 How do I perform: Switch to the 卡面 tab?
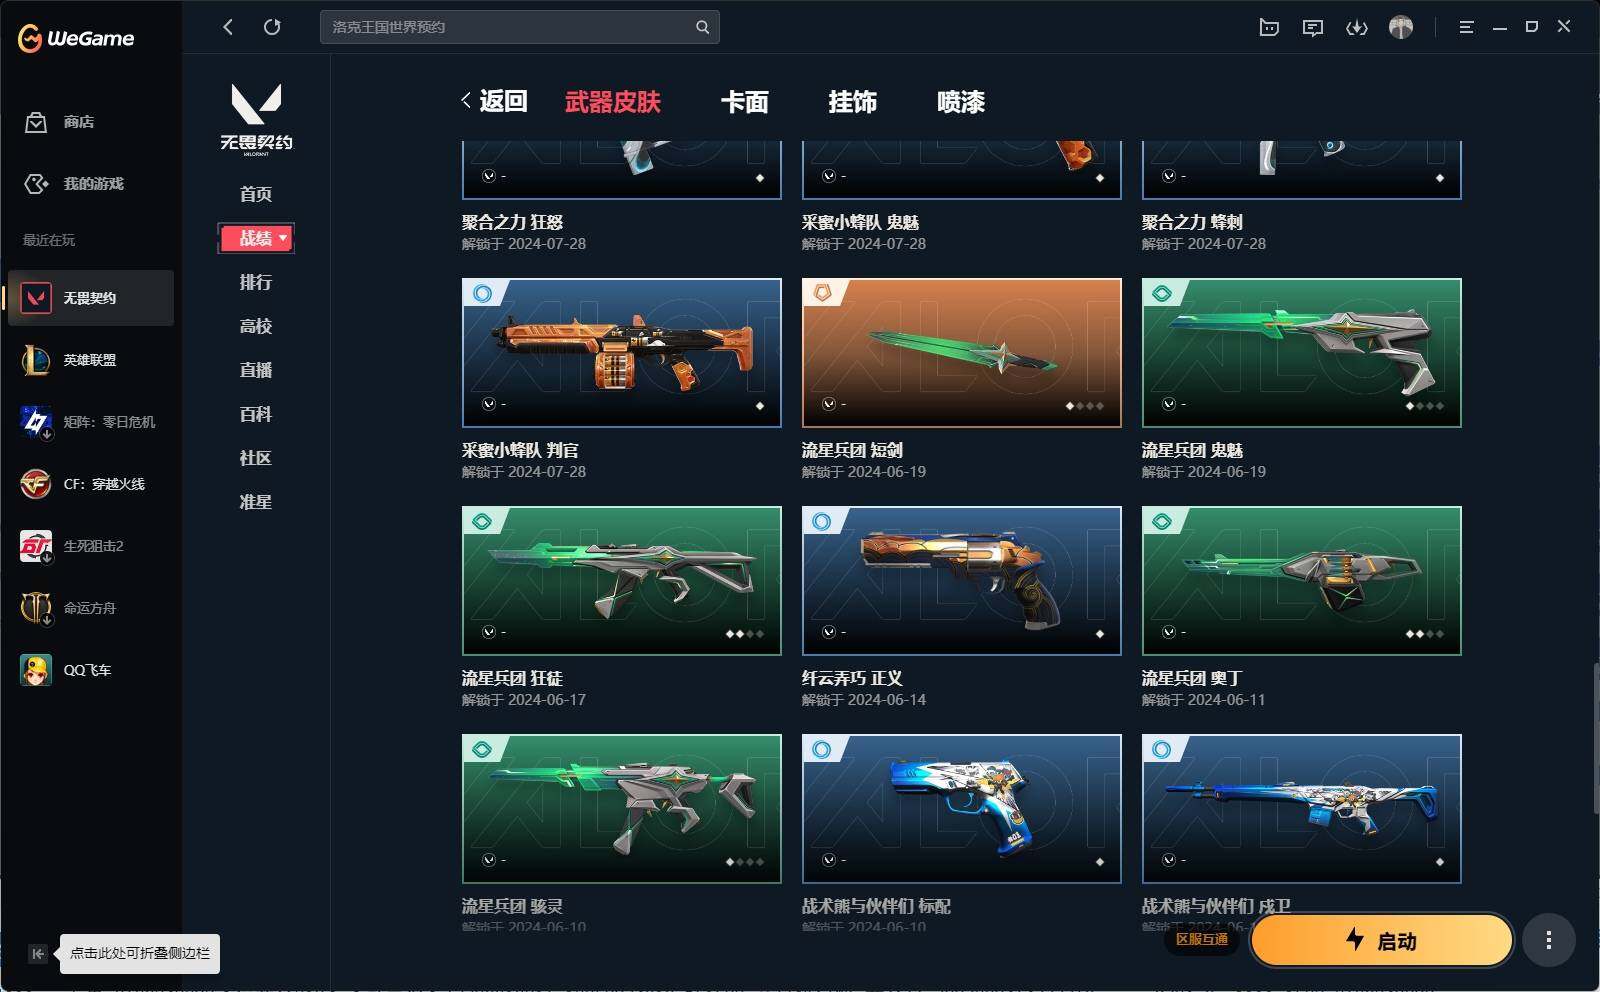(745, 102)
